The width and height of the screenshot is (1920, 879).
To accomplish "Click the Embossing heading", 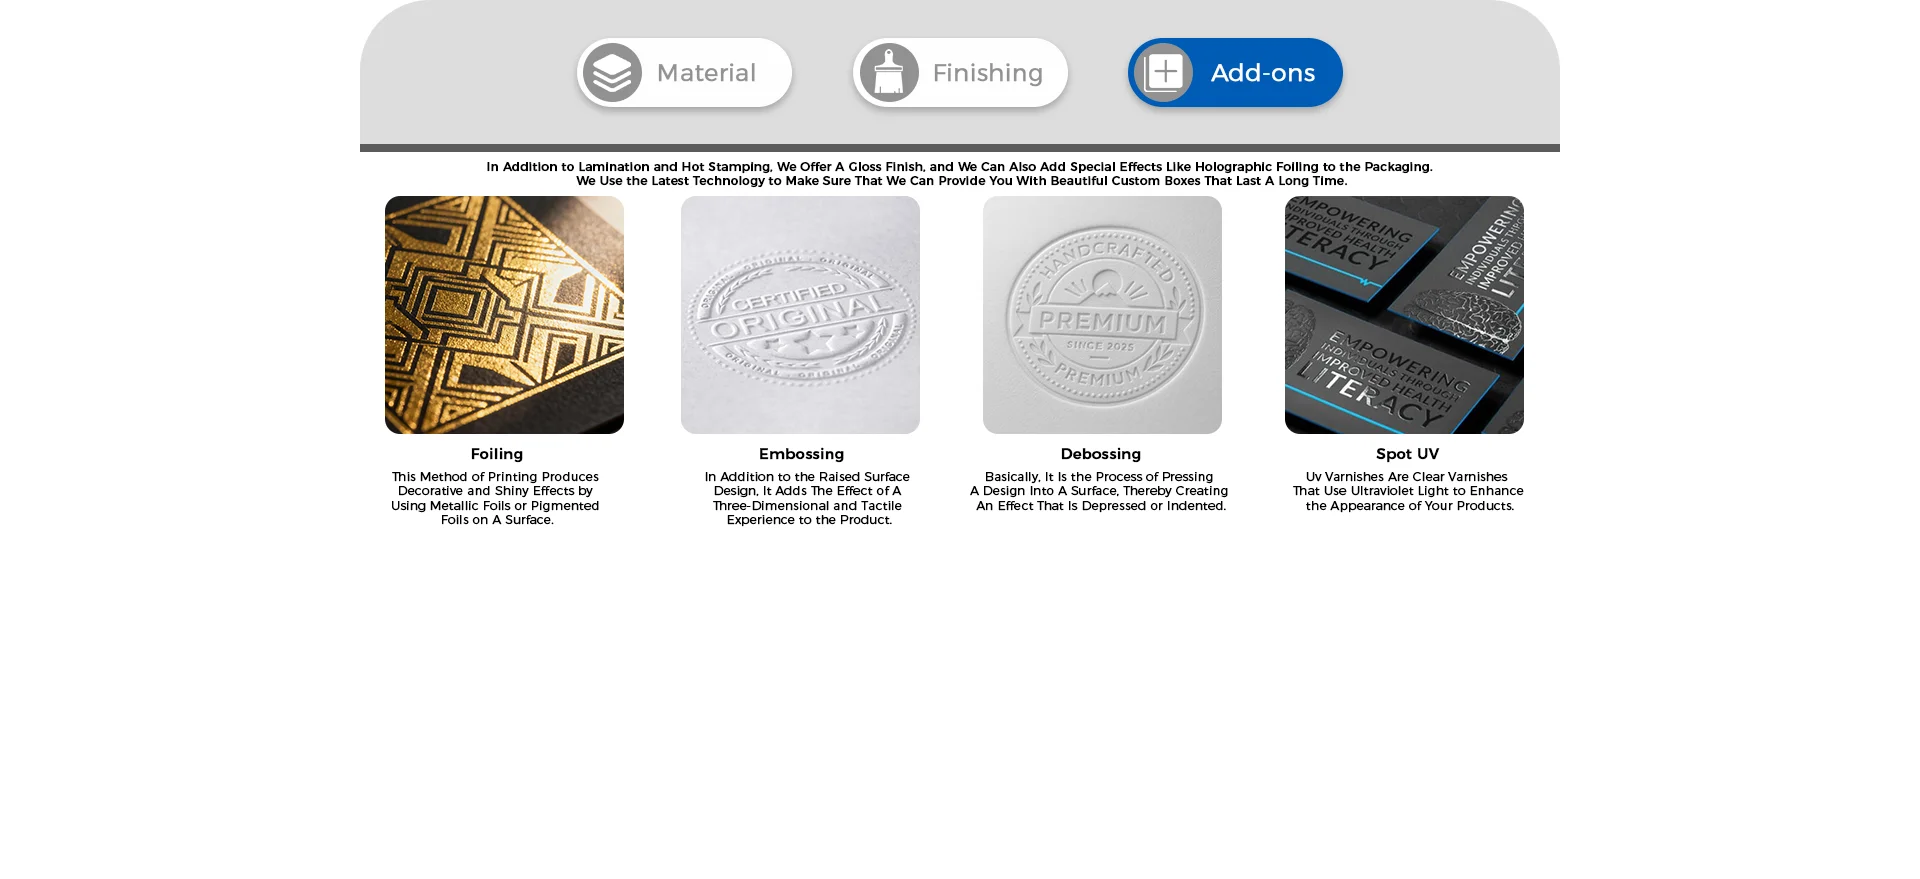I will point(801,454).
